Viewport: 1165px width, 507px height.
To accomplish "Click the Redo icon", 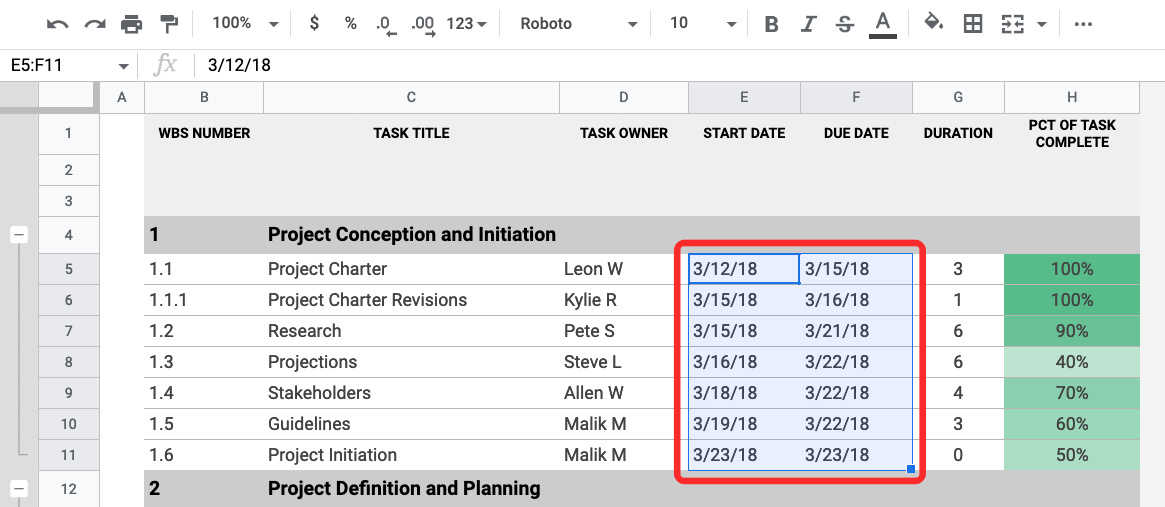I will click(94, 24).
